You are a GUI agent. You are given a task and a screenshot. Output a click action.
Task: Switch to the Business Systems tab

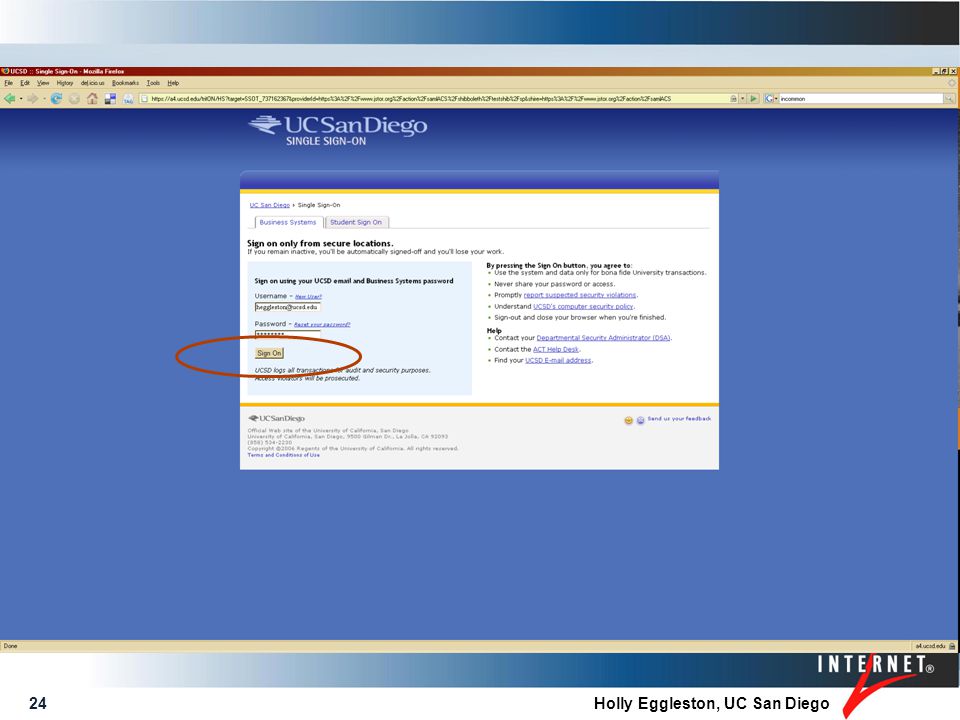click(288, 222)
